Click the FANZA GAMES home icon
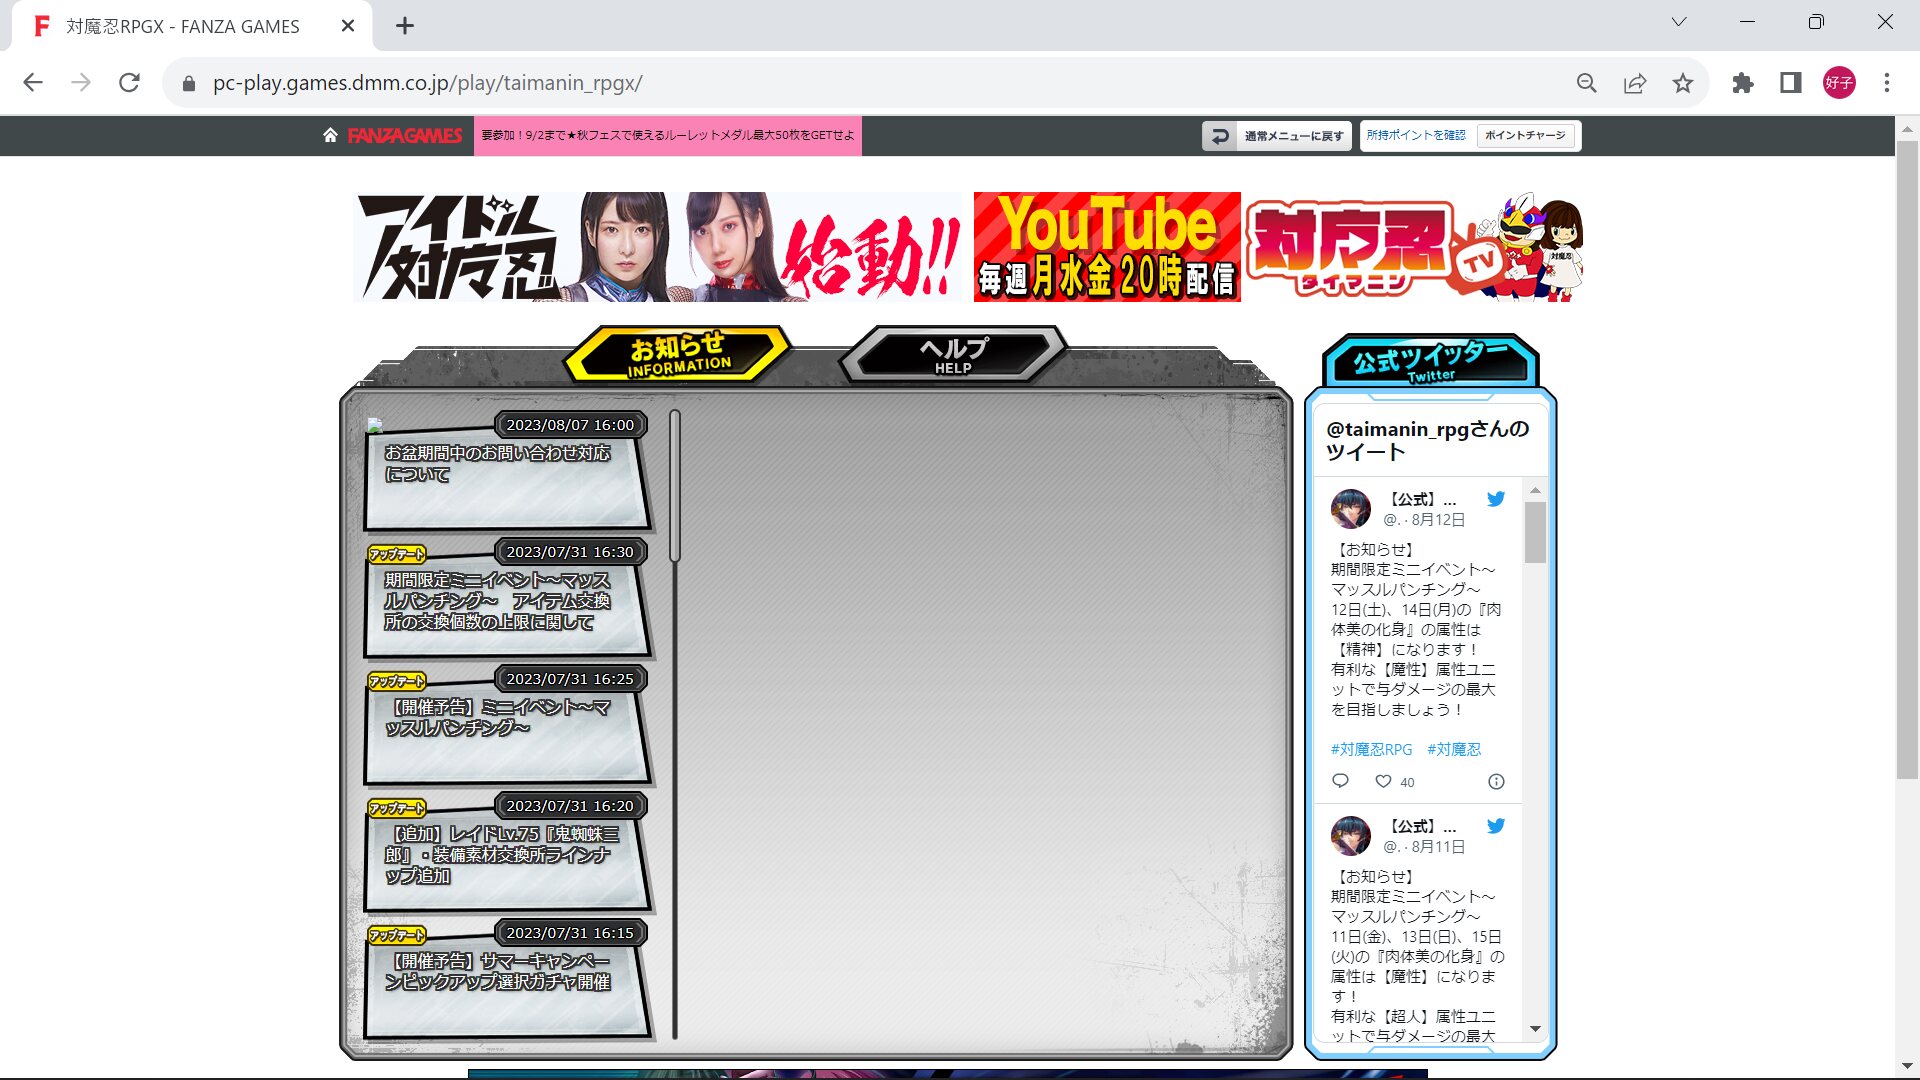This screenshot has height=1080, width=1920. [x=330, y=135]
